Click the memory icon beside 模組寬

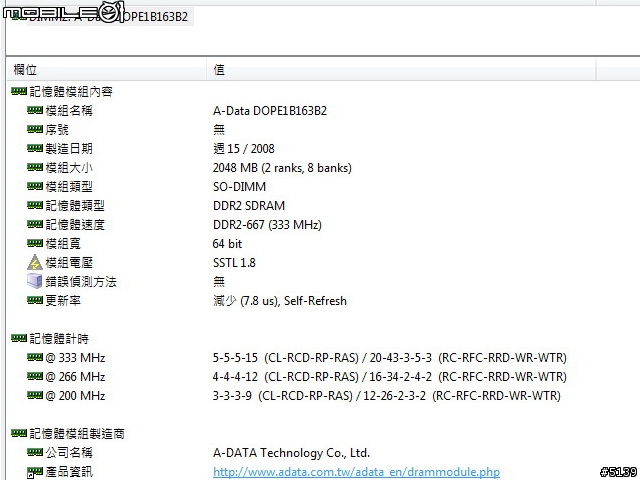(35, 243)
